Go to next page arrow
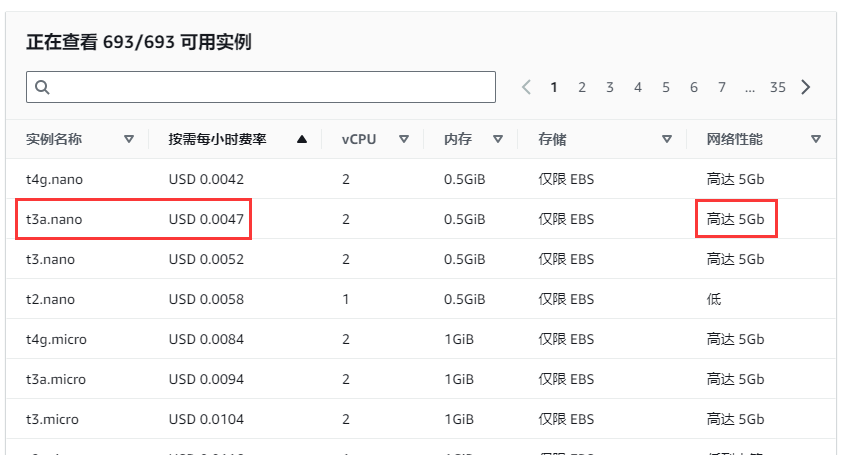This screenshot has width=856, height=455. 806,87
